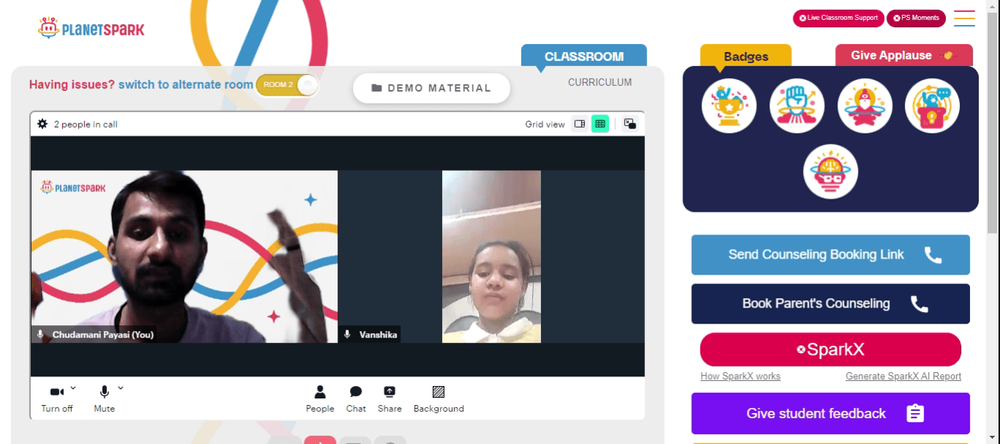Click 'switch to alternate room' text

point(186,85)
